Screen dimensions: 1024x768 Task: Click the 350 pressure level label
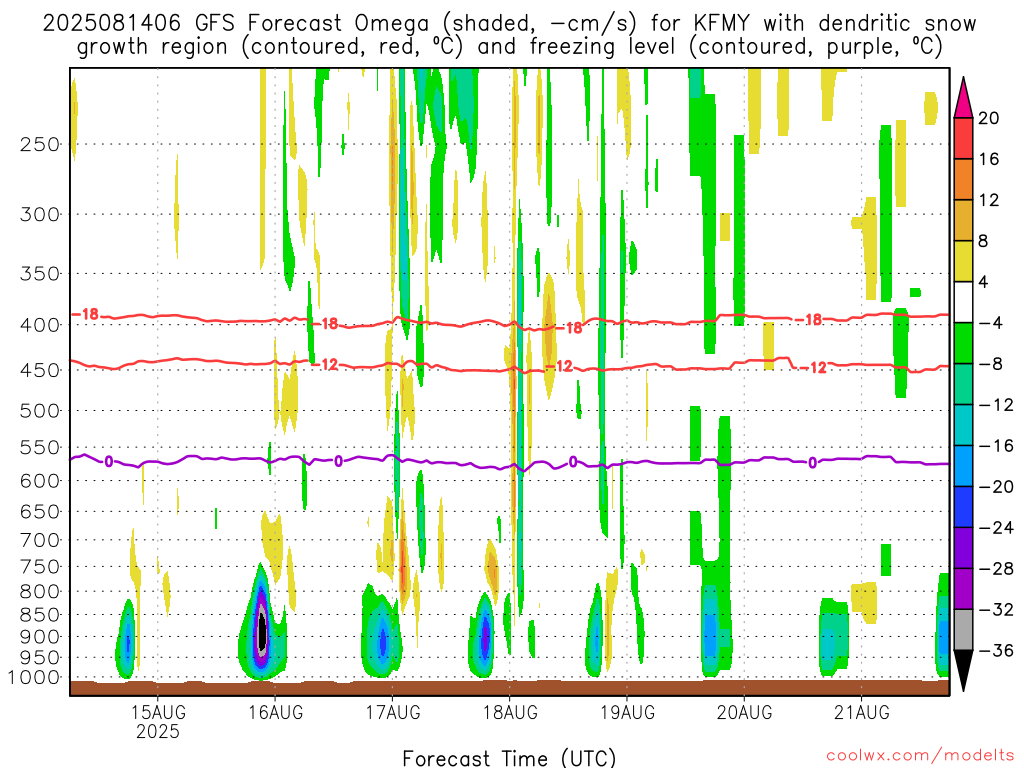pos(40,274)
